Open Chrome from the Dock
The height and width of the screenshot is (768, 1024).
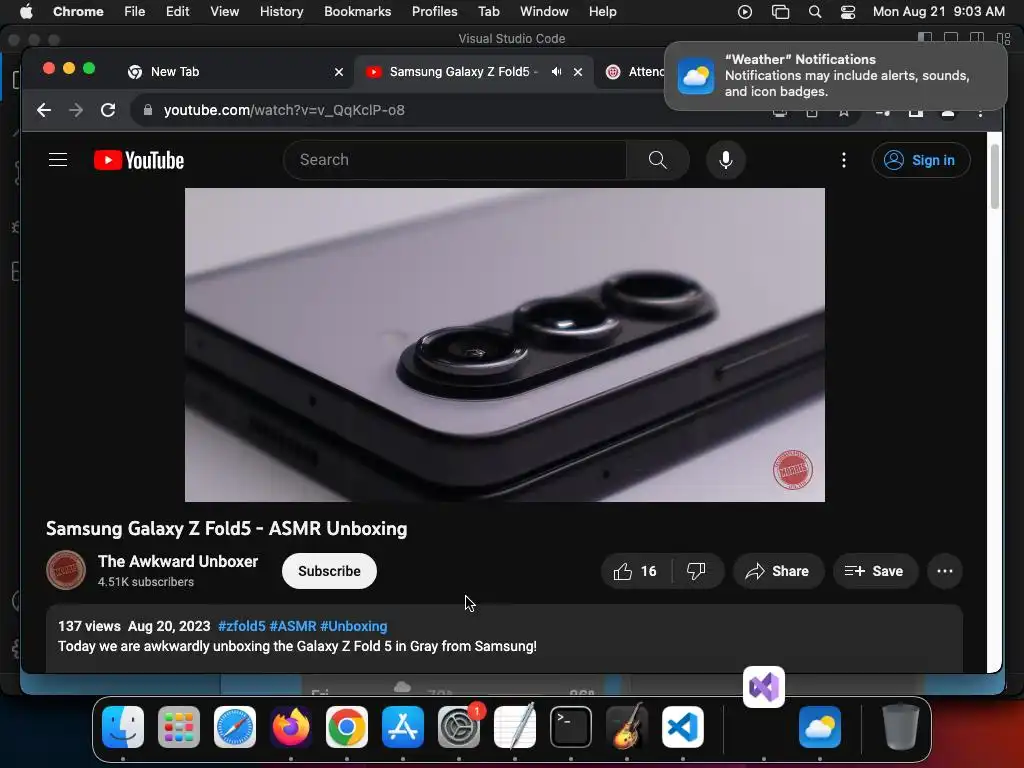pyautogui.click(x=347, y=727)
